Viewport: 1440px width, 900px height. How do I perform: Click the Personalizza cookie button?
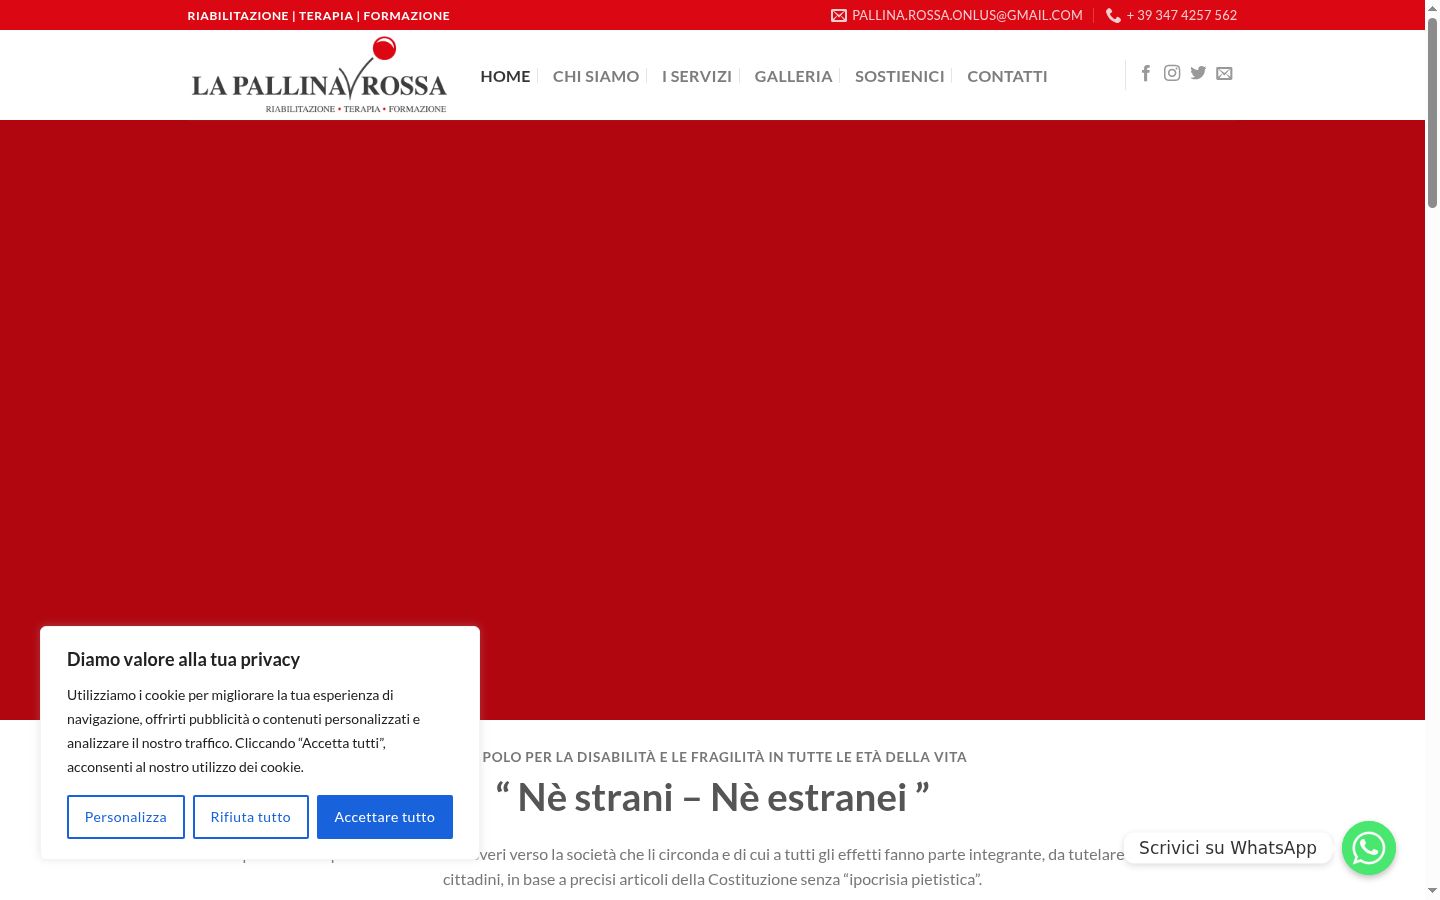[x=126, y=817]
